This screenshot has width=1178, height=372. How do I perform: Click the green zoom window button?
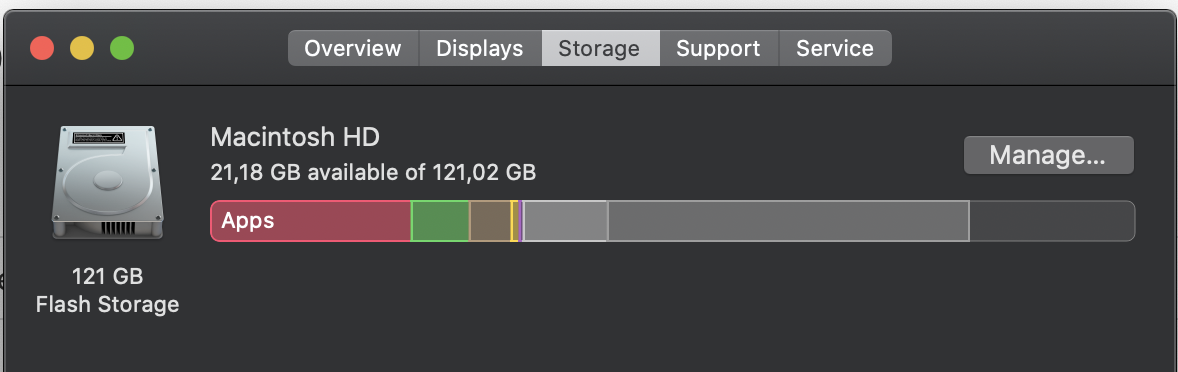(122, 49)
